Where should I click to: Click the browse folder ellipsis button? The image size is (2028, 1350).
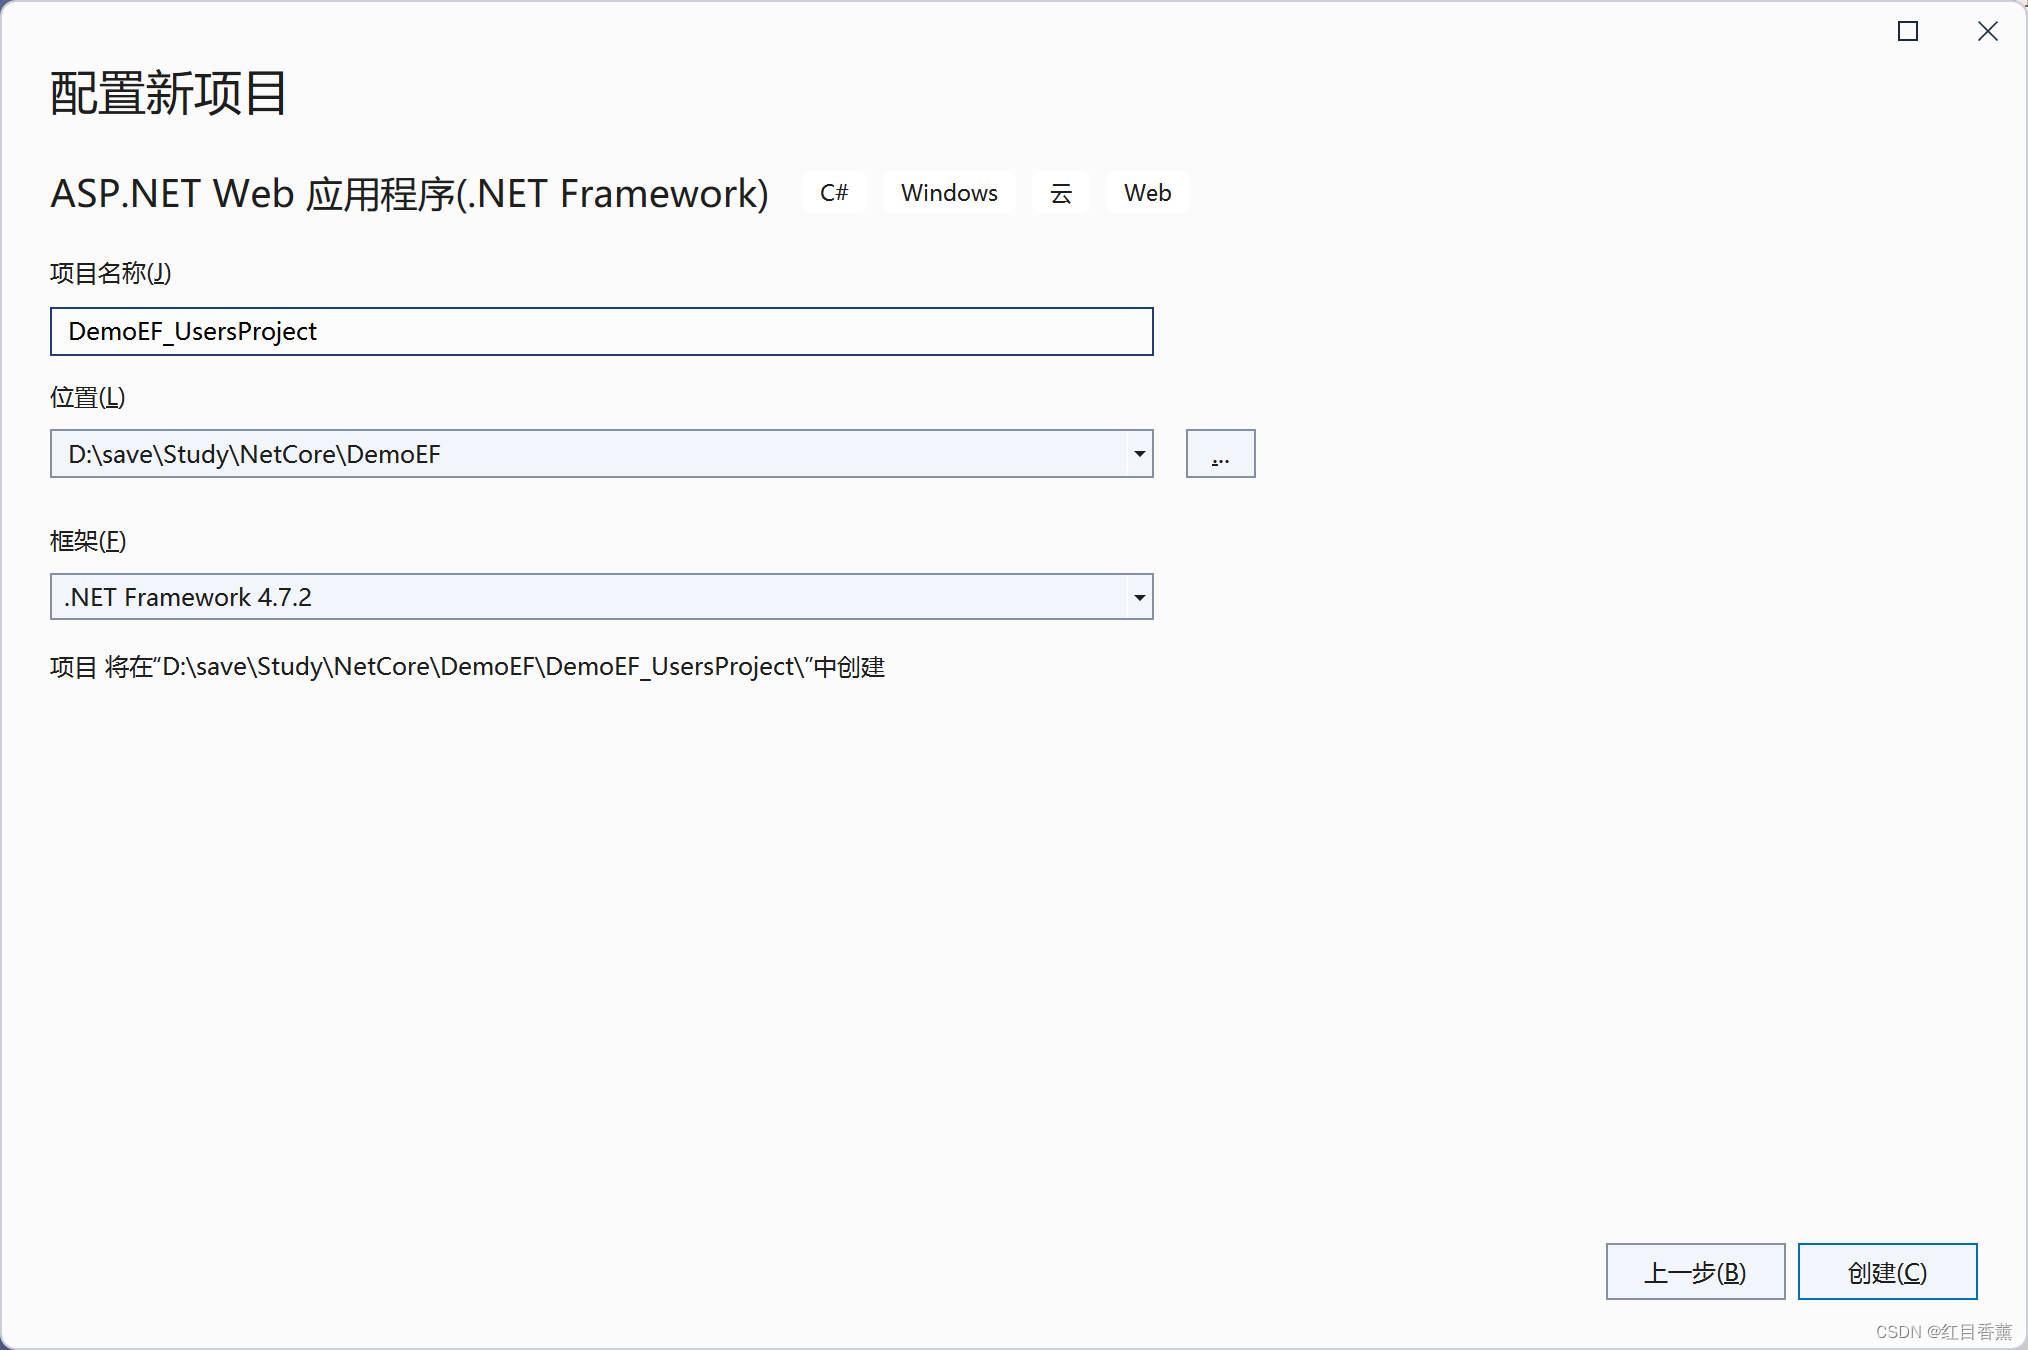1220,454
